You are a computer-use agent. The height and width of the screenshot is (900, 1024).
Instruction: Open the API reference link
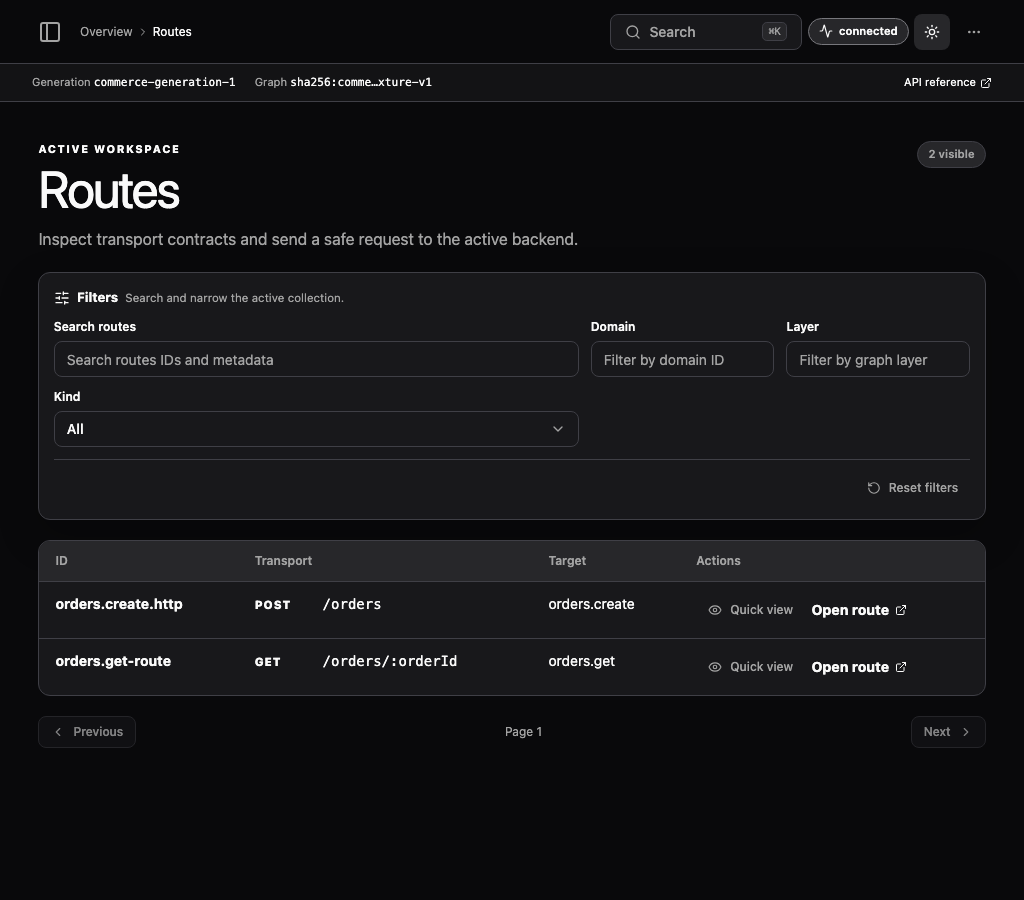click(947, 82)
